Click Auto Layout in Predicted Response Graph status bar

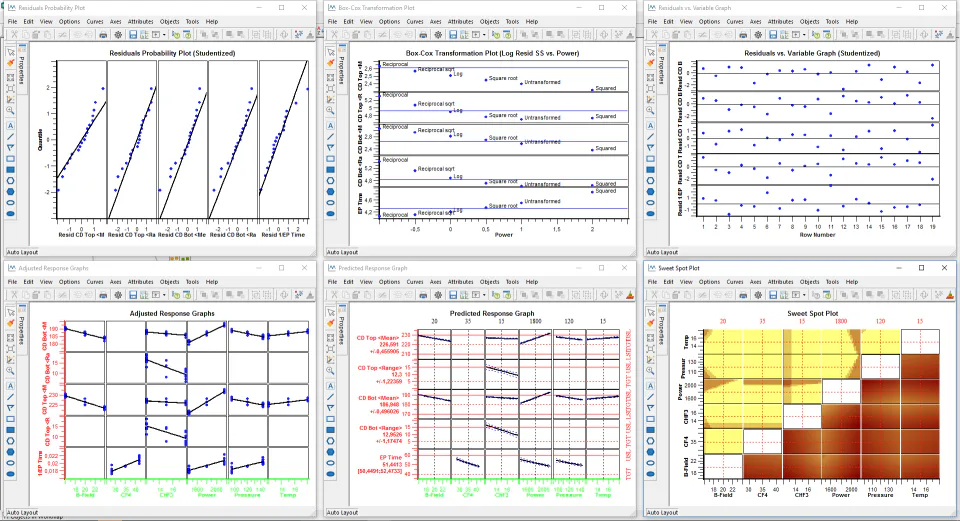tap(342, 512)
